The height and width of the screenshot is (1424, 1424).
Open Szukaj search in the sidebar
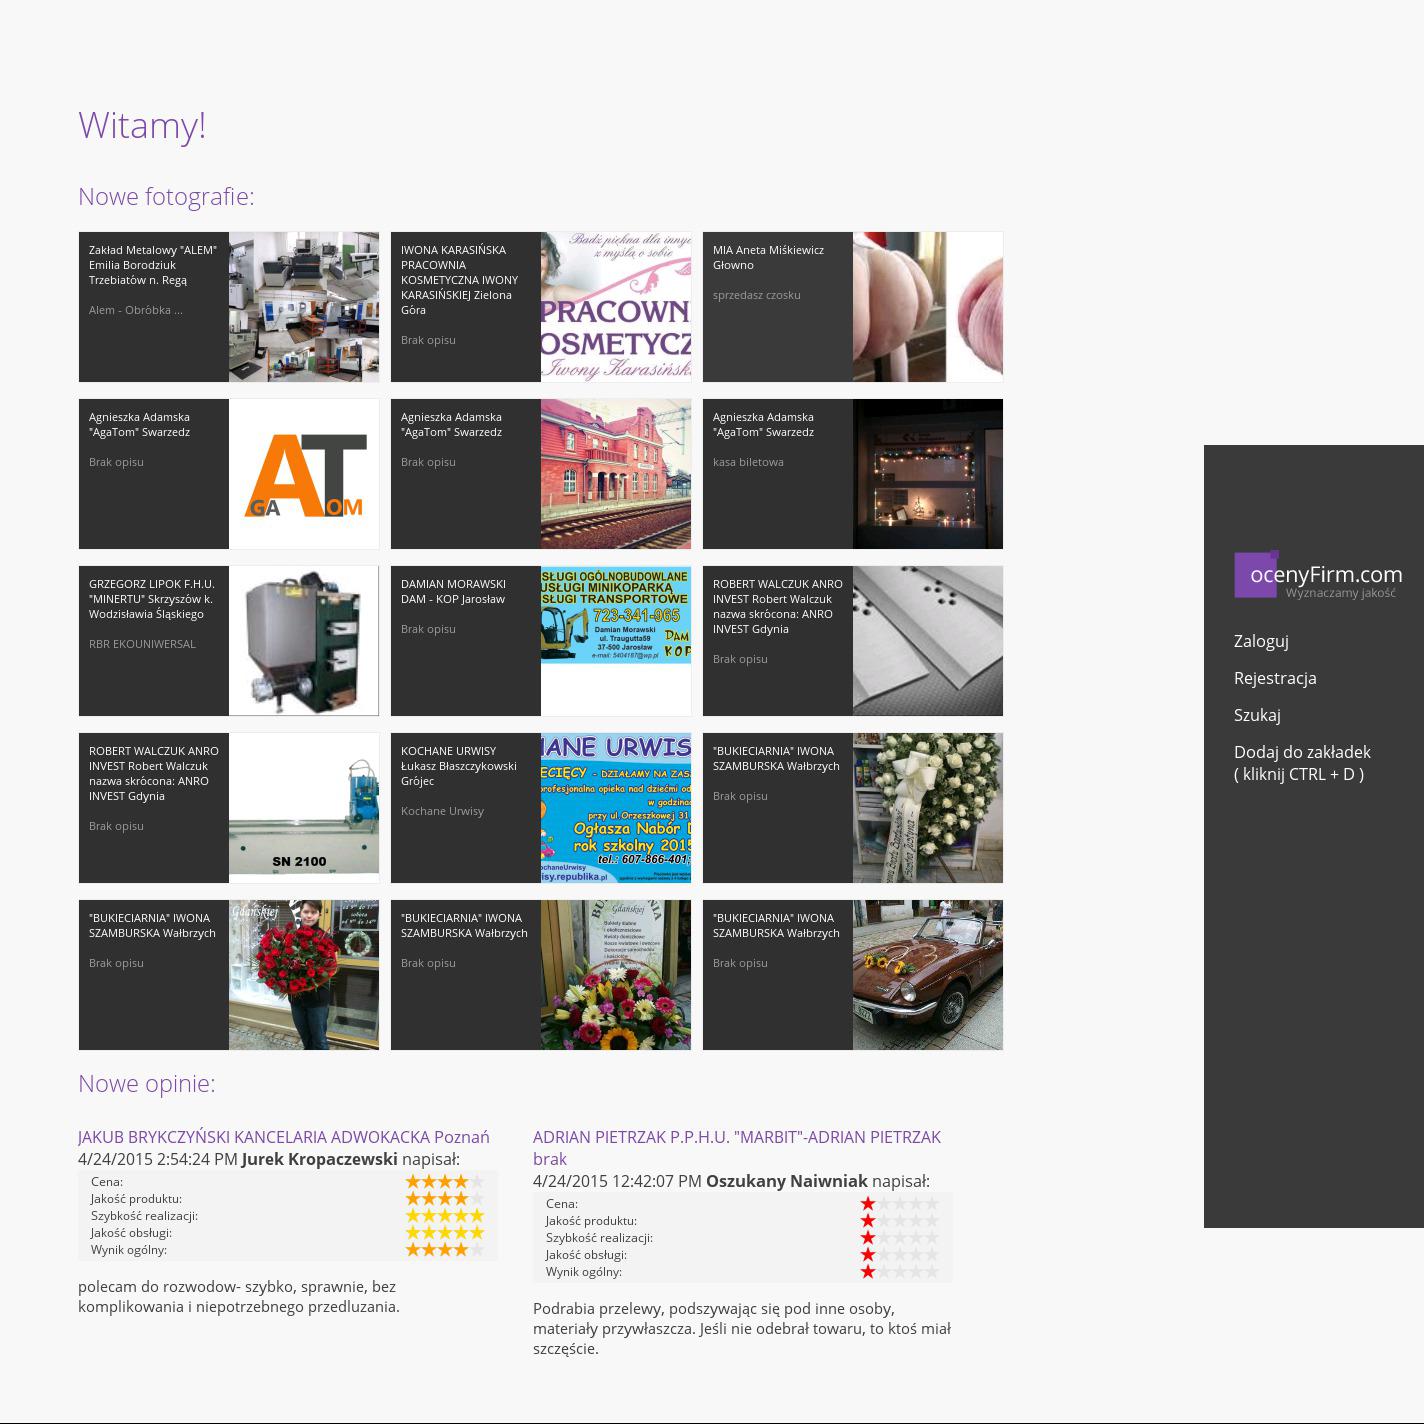[x=1257, y=715]
